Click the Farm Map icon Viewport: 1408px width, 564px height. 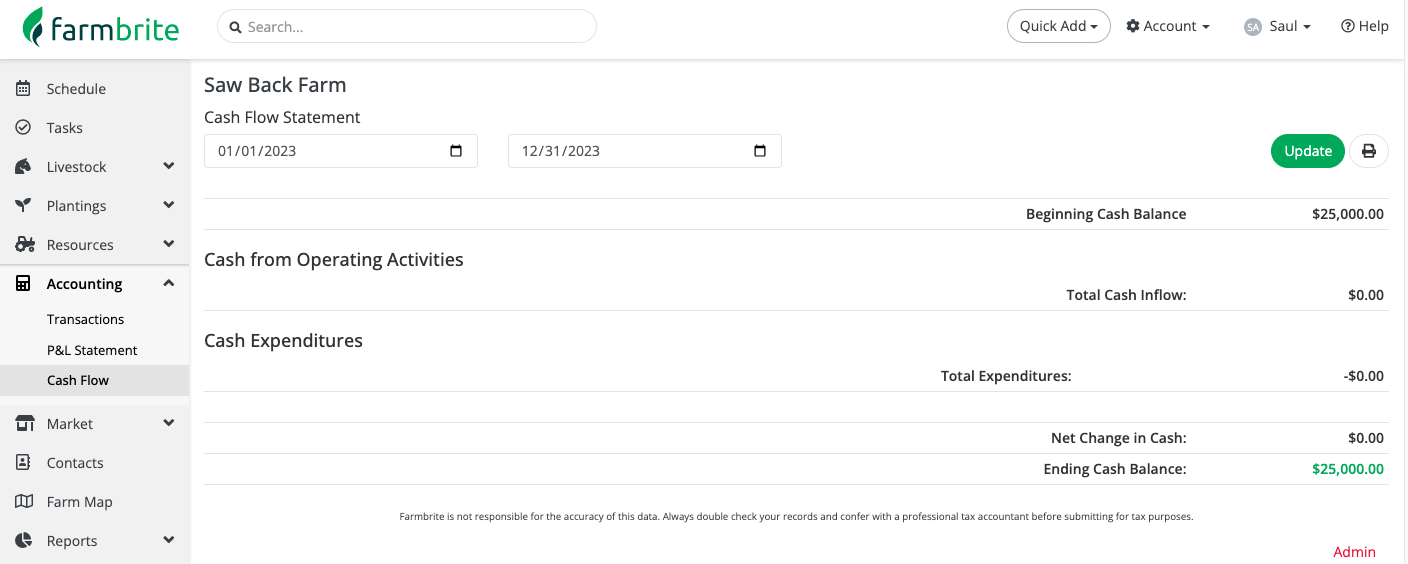(24, 502)
